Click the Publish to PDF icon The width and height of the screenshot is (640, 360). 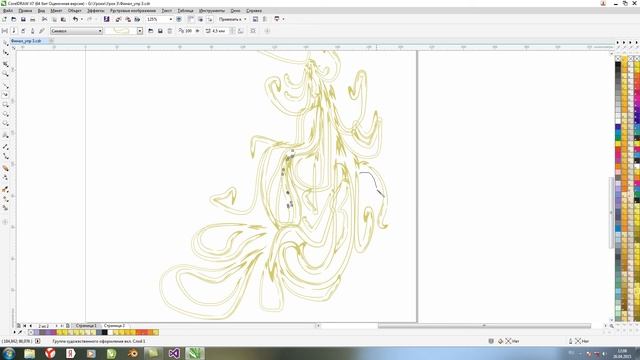137,19
